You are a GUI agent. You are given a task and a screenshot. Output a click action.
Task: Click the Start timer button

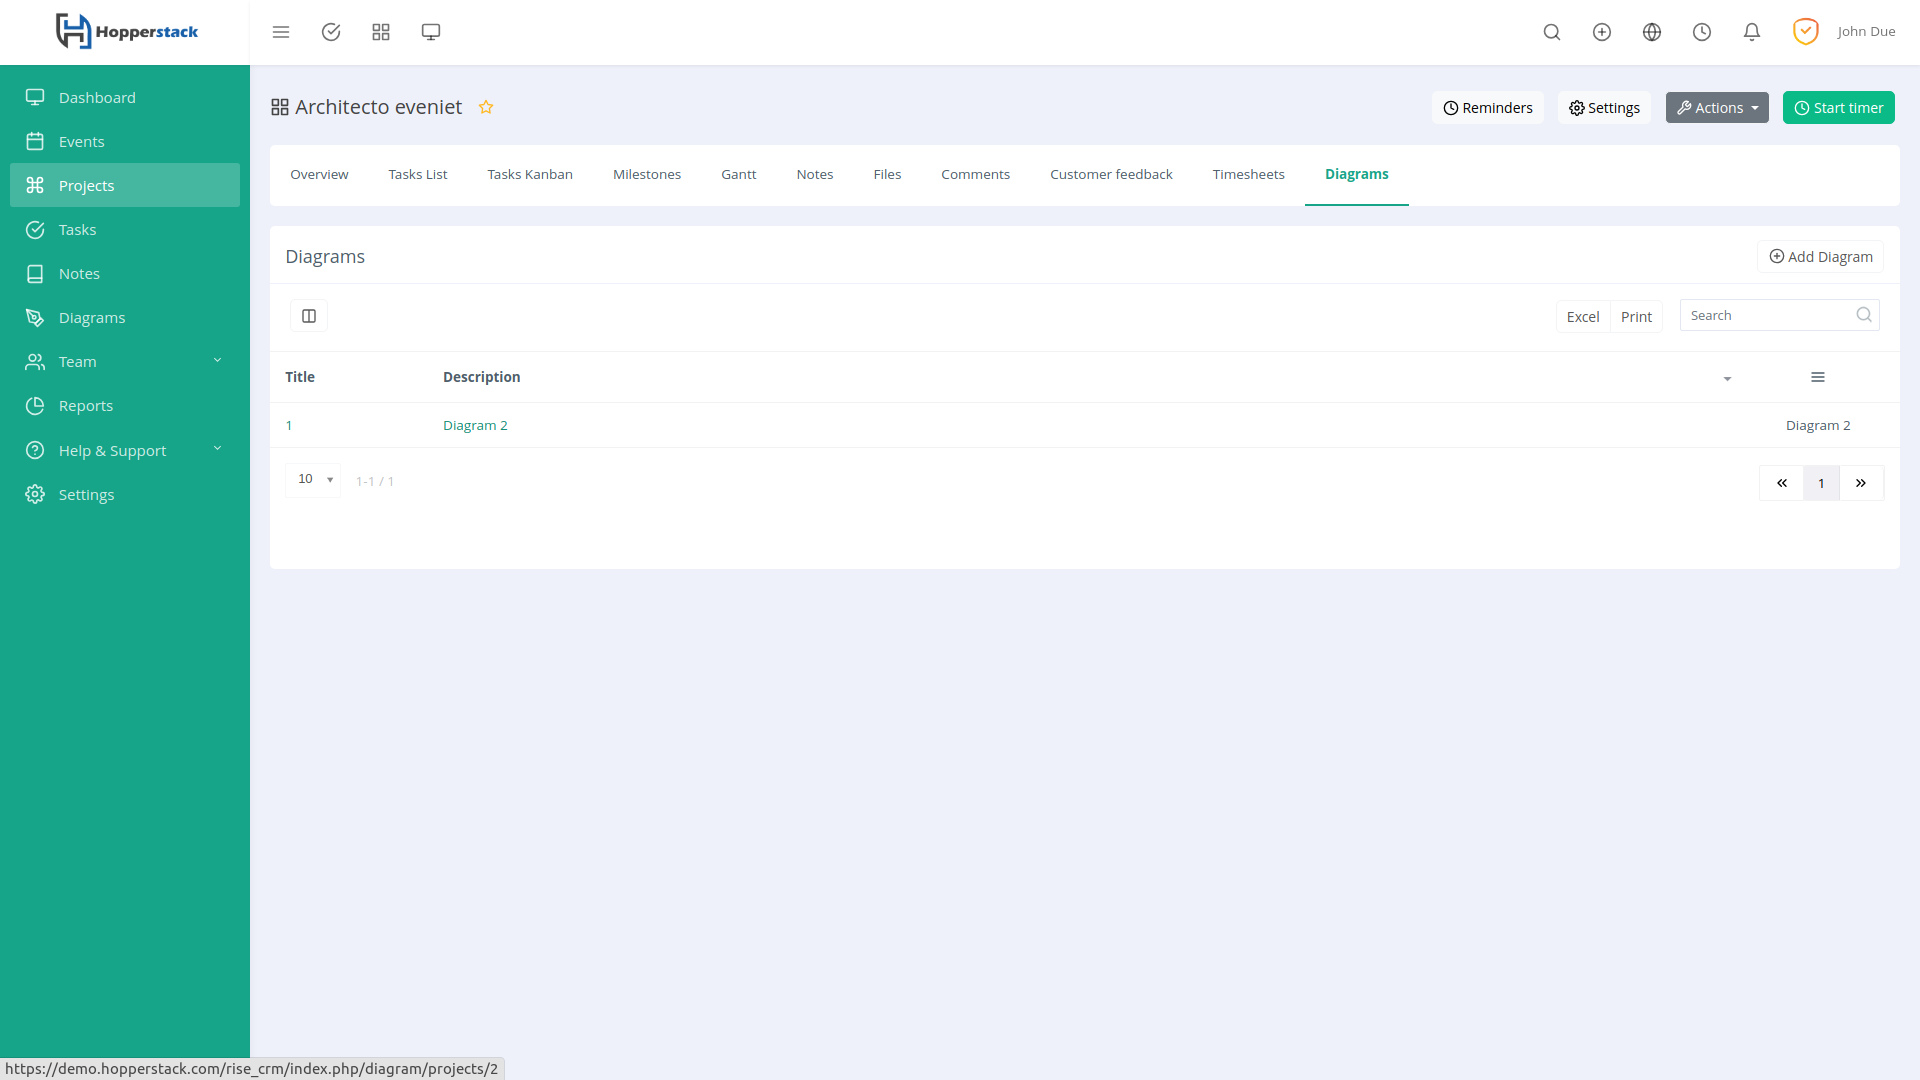point(1838,107)
